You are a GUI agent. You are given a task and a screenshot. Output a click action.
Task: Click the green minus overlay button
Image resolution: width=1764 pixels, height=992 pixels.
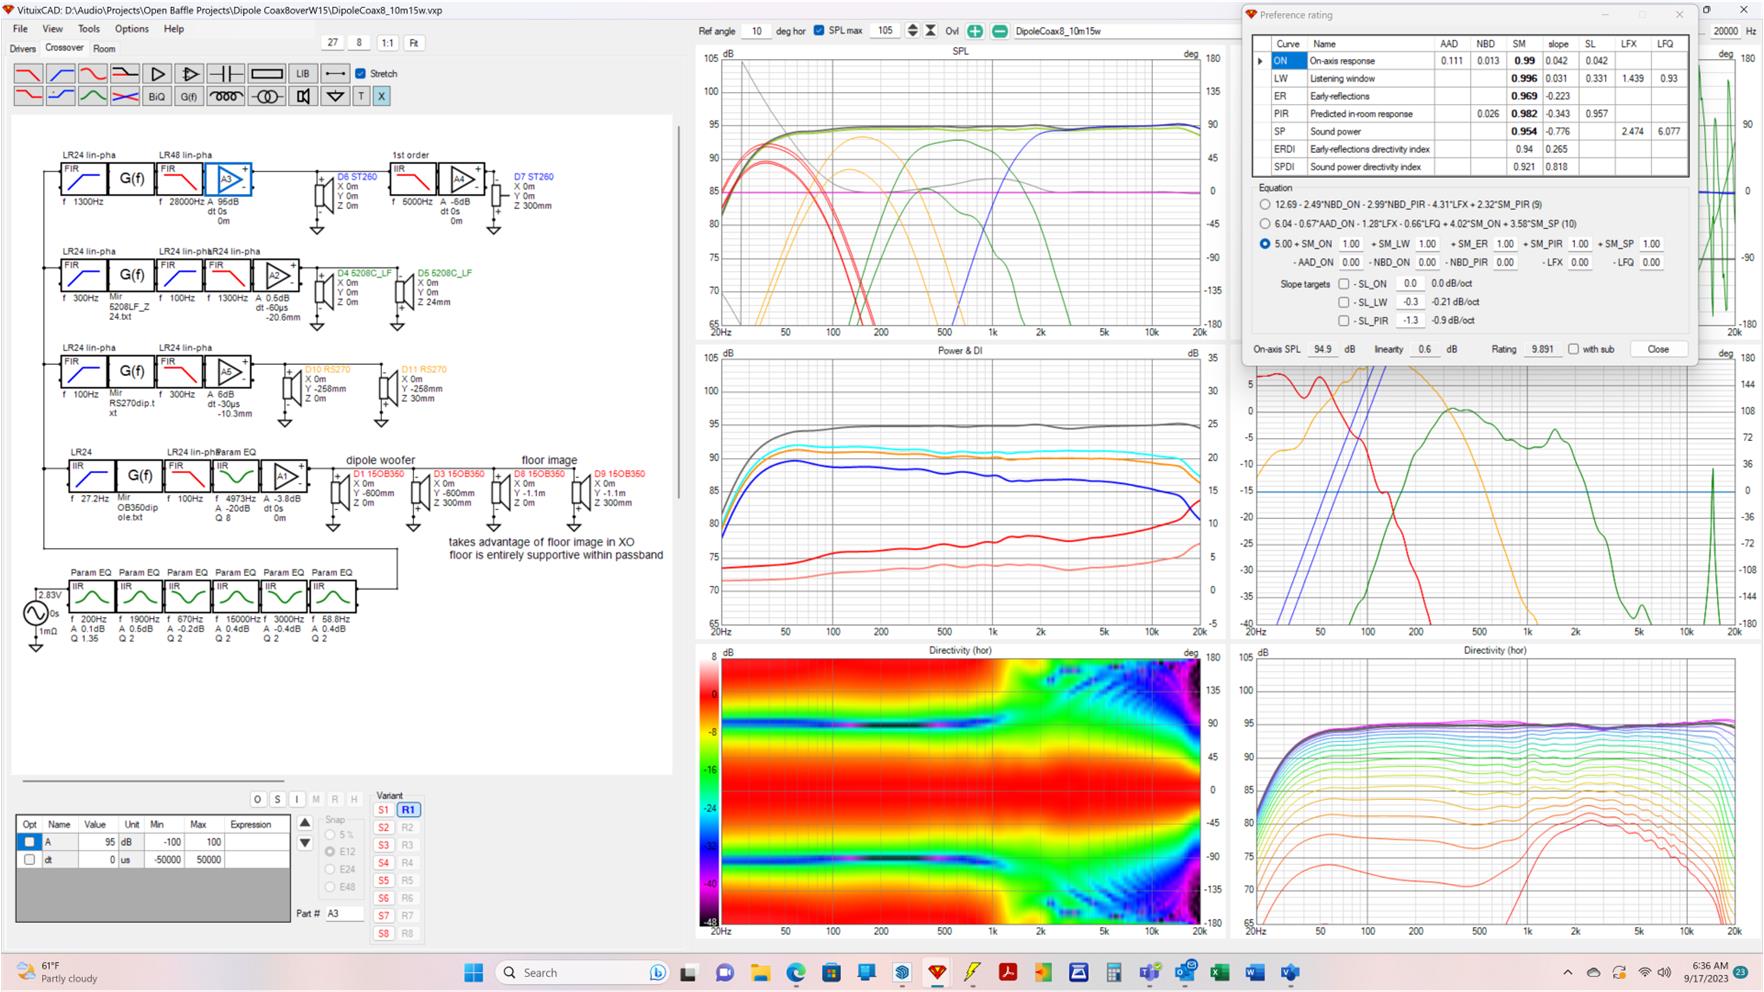click(999, 31)
